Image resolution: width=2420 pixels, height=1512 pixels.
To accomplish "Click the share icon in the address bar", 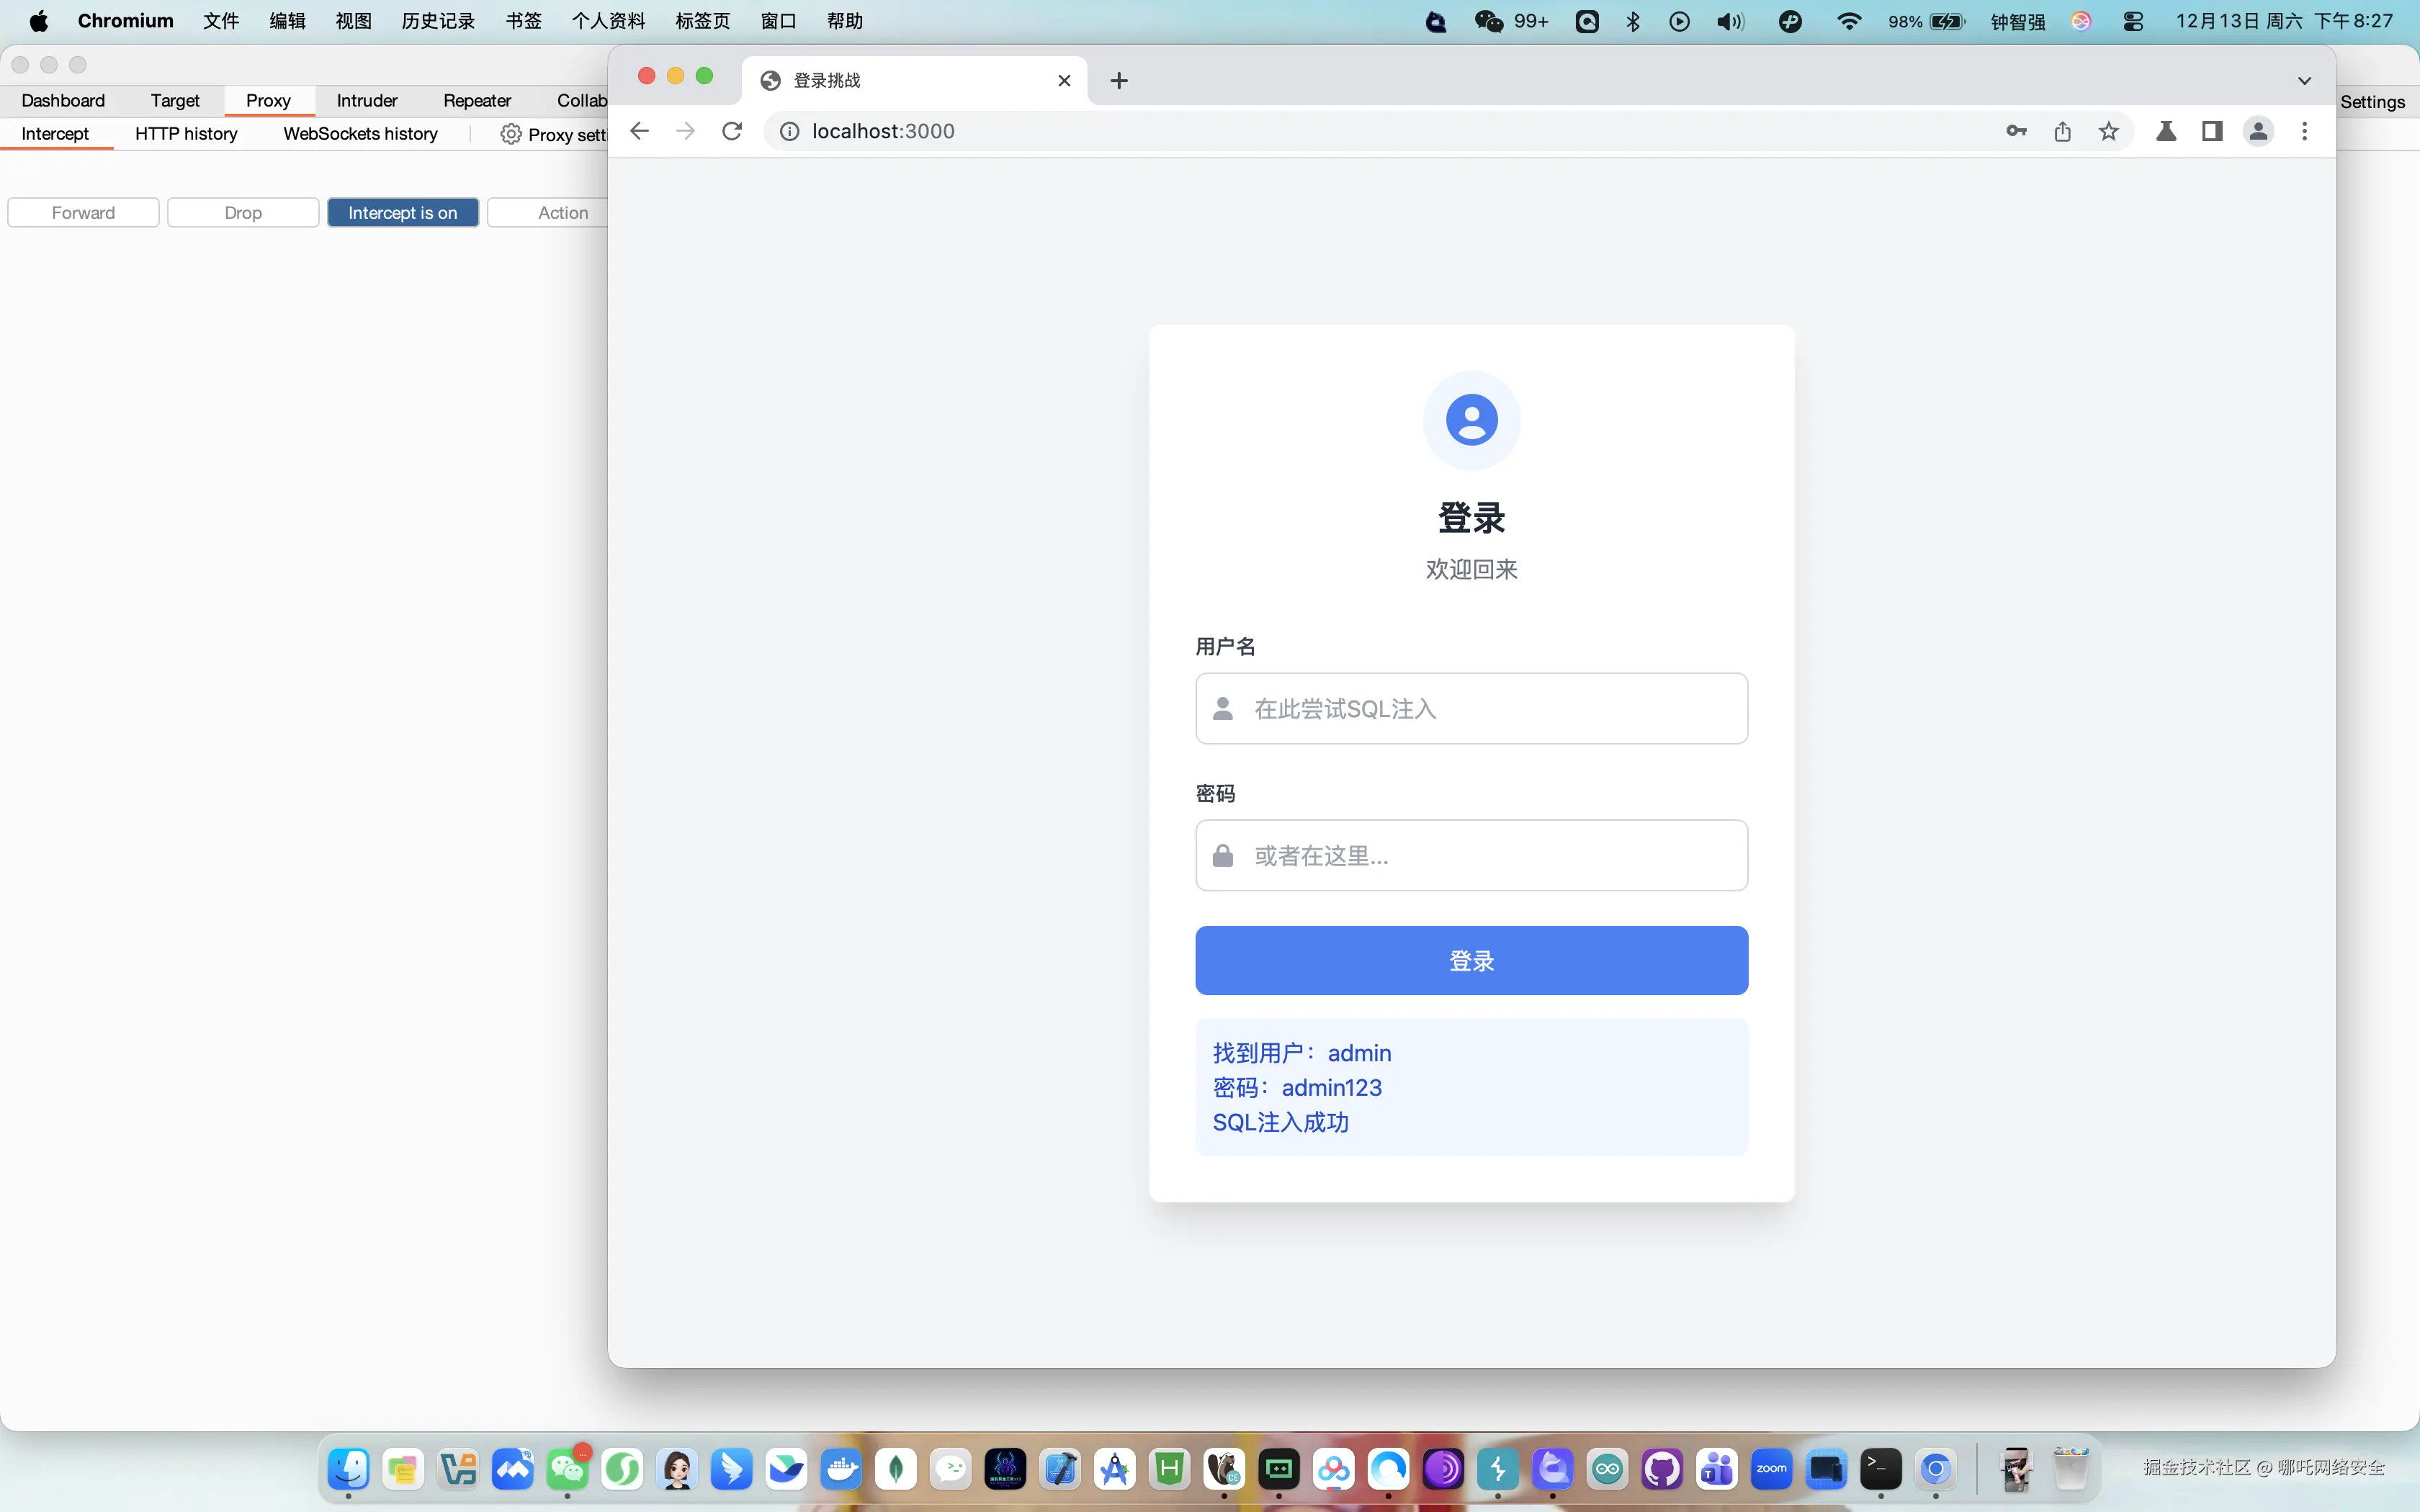I will point(2061,131).
